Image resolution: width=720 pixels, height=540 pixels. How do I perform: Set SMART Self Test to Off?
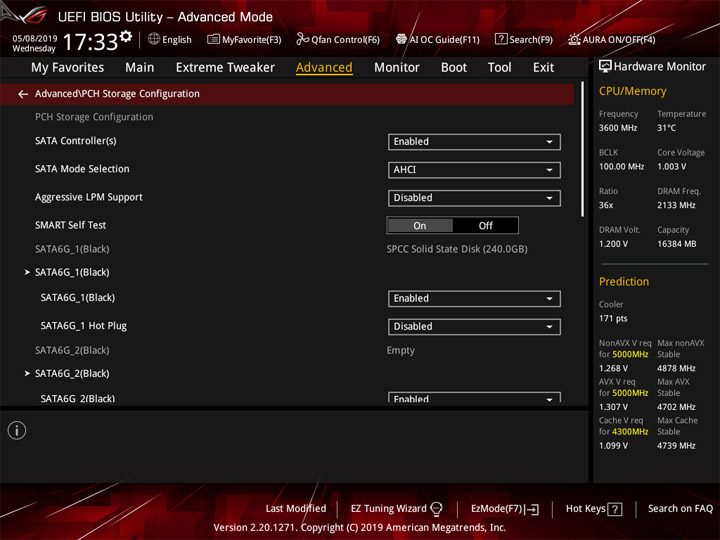pyautogui.click(x=485, y=225)
